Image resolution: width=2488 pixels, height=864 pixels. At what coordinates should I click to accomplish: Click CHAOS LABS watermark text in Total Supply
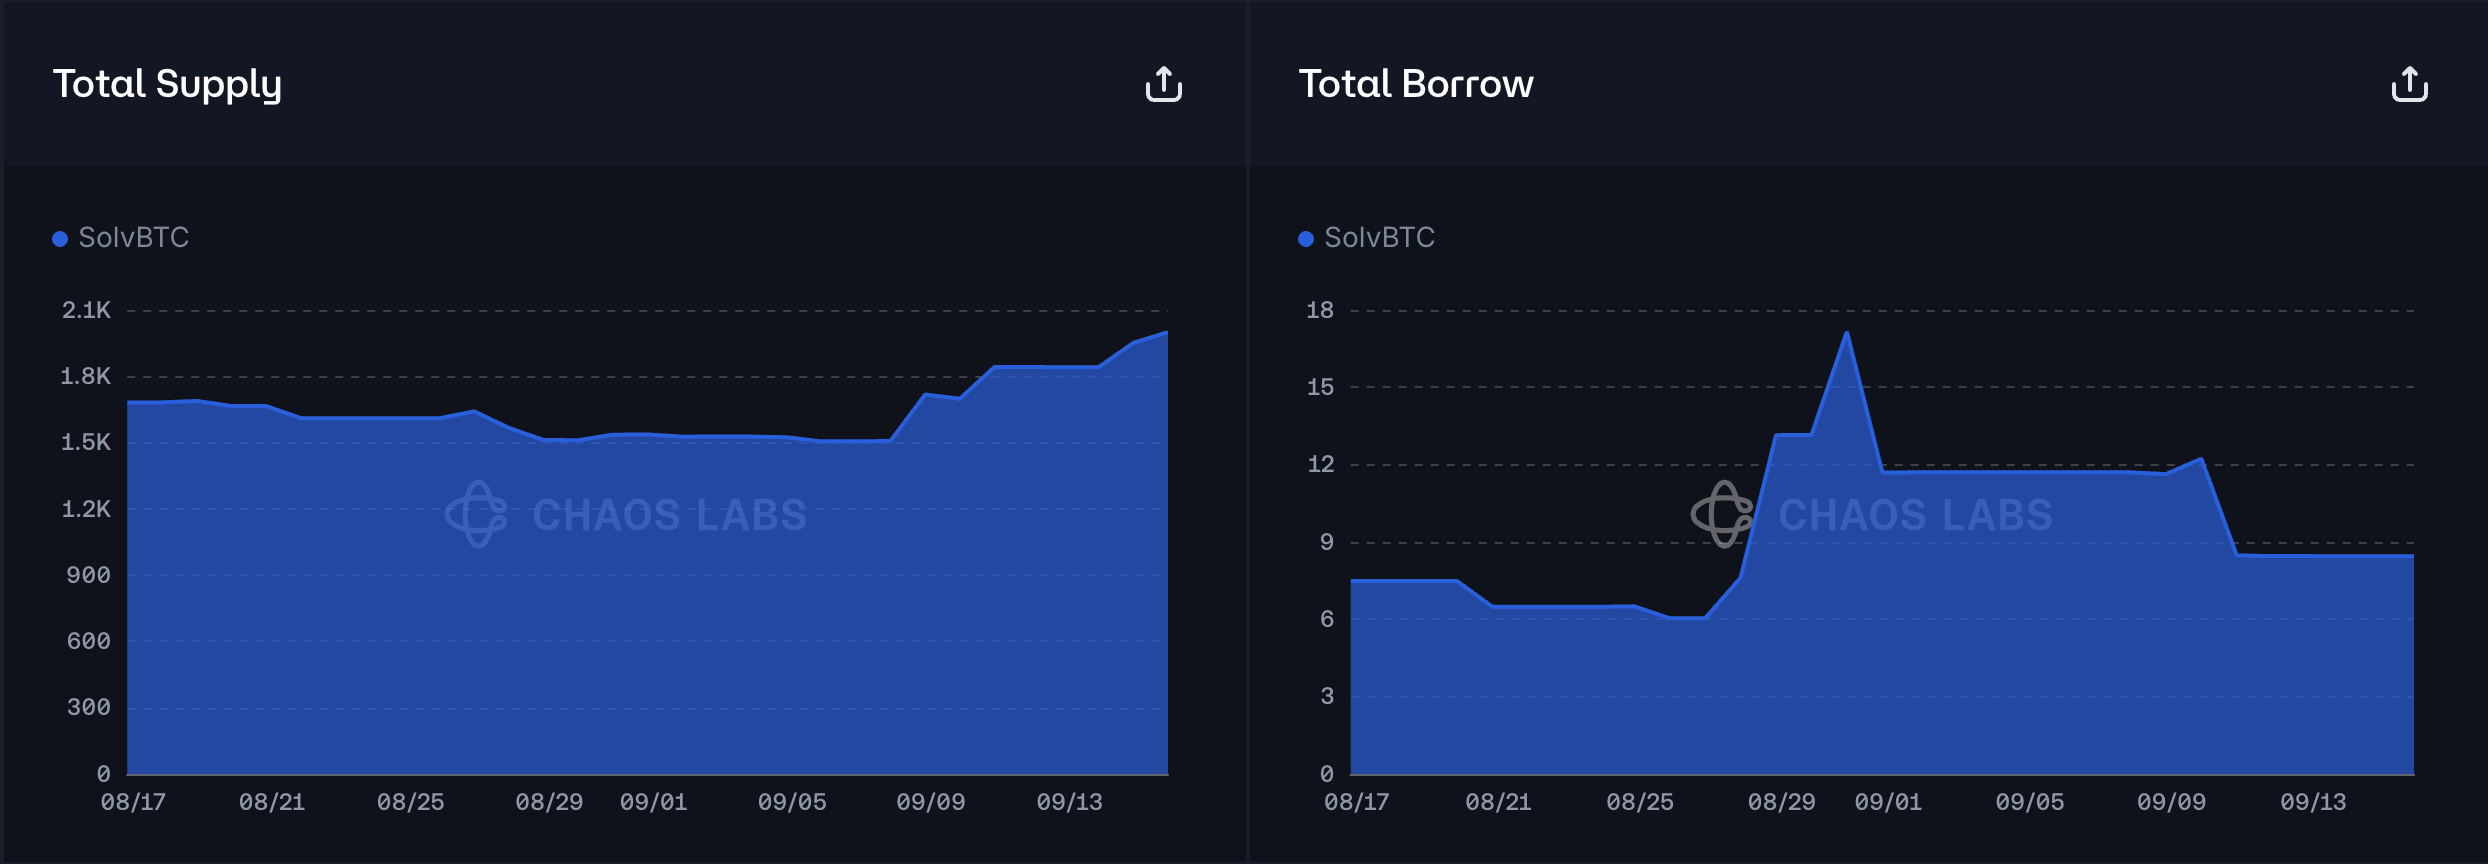pos(669,515)
